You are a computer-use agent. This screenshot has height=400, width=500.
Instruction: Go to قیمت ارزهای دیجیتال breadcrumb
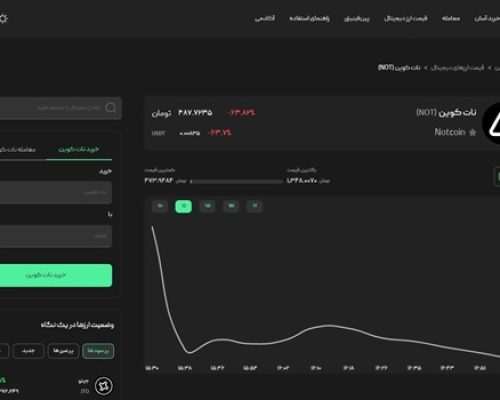pyautogui.click(x=457, y=68)
